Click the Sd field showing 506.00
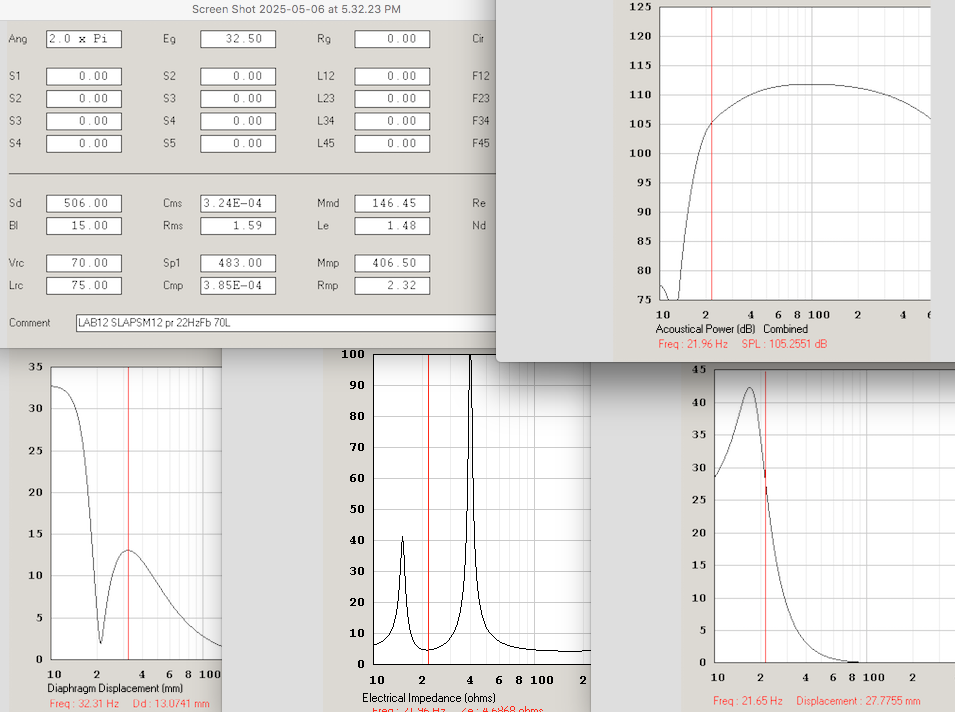Image resolution: width=955 pixels, height=712 pixels. pyautogui.click(x=84, y=203)
